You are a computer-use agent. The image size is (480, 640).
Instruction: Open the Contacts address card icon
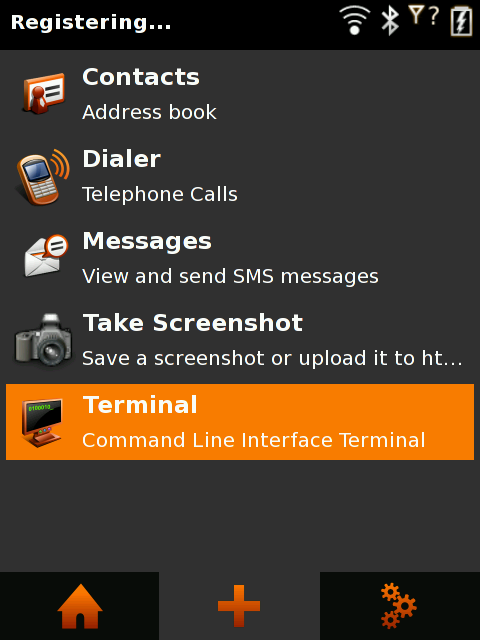(44, 93)
